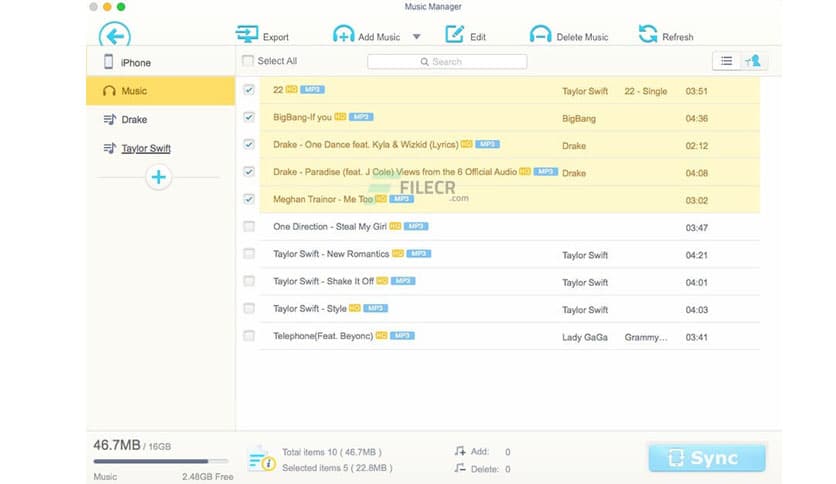Refresh the music list
Screen dimensions: 836x484
648,35
